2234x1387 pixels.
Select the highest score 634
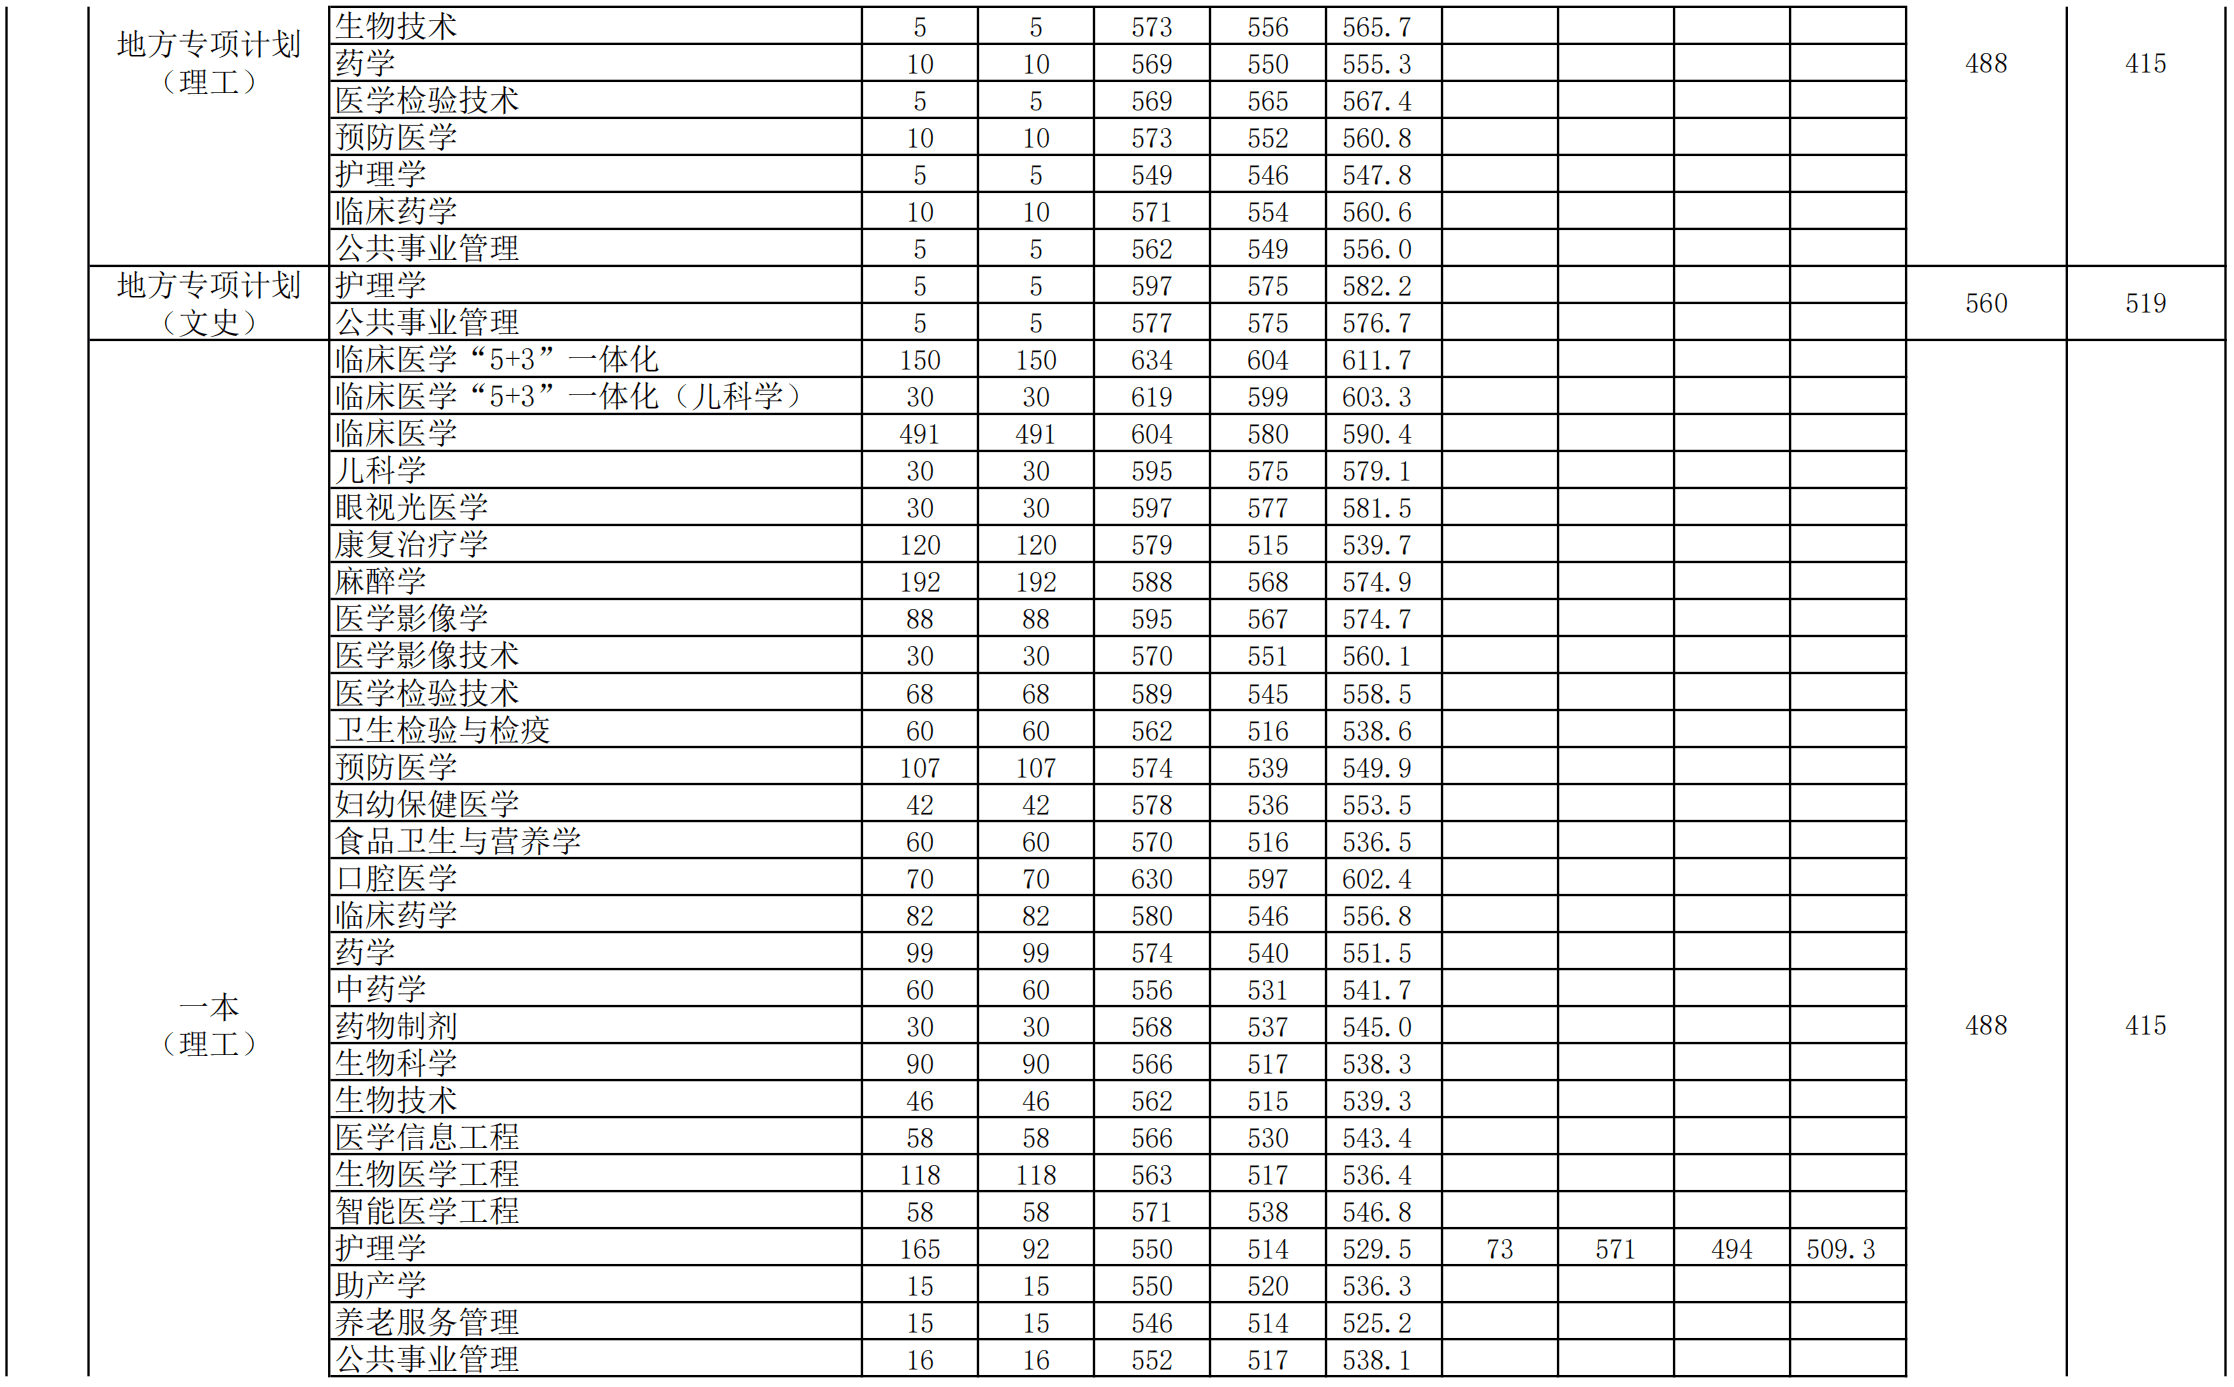click(1152, 360)
